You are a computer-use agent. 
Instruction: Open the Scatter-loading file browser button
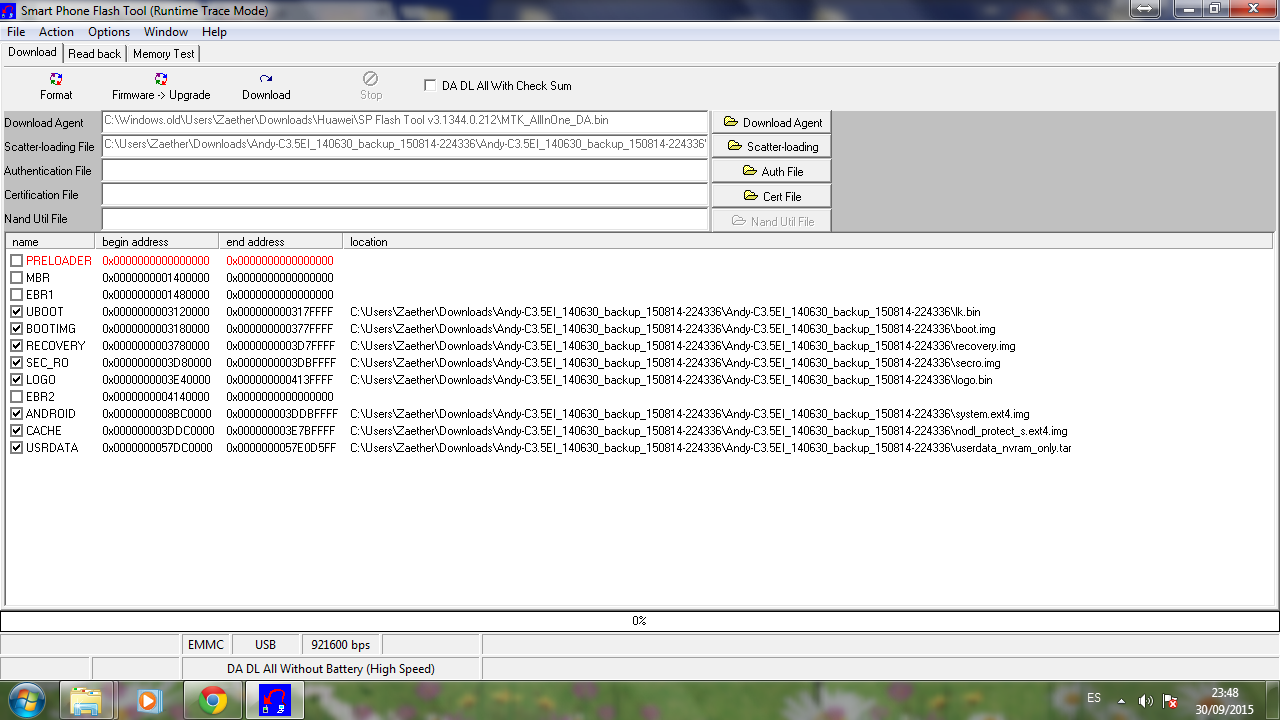pos(771,146)
